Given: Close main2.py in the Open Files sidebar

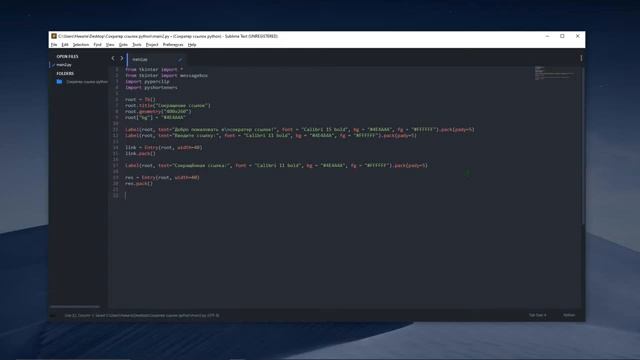Looking at the screenshot, I should tap(53, 65).
